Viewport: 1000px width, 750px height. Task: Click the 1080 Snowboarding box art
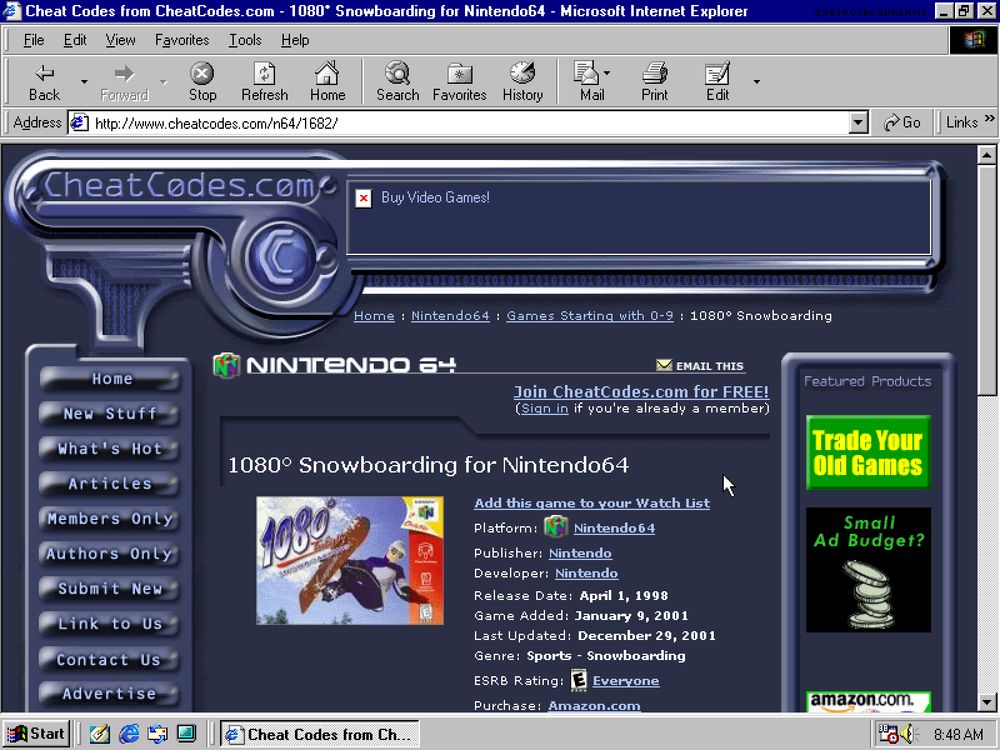tap(349, 561)
